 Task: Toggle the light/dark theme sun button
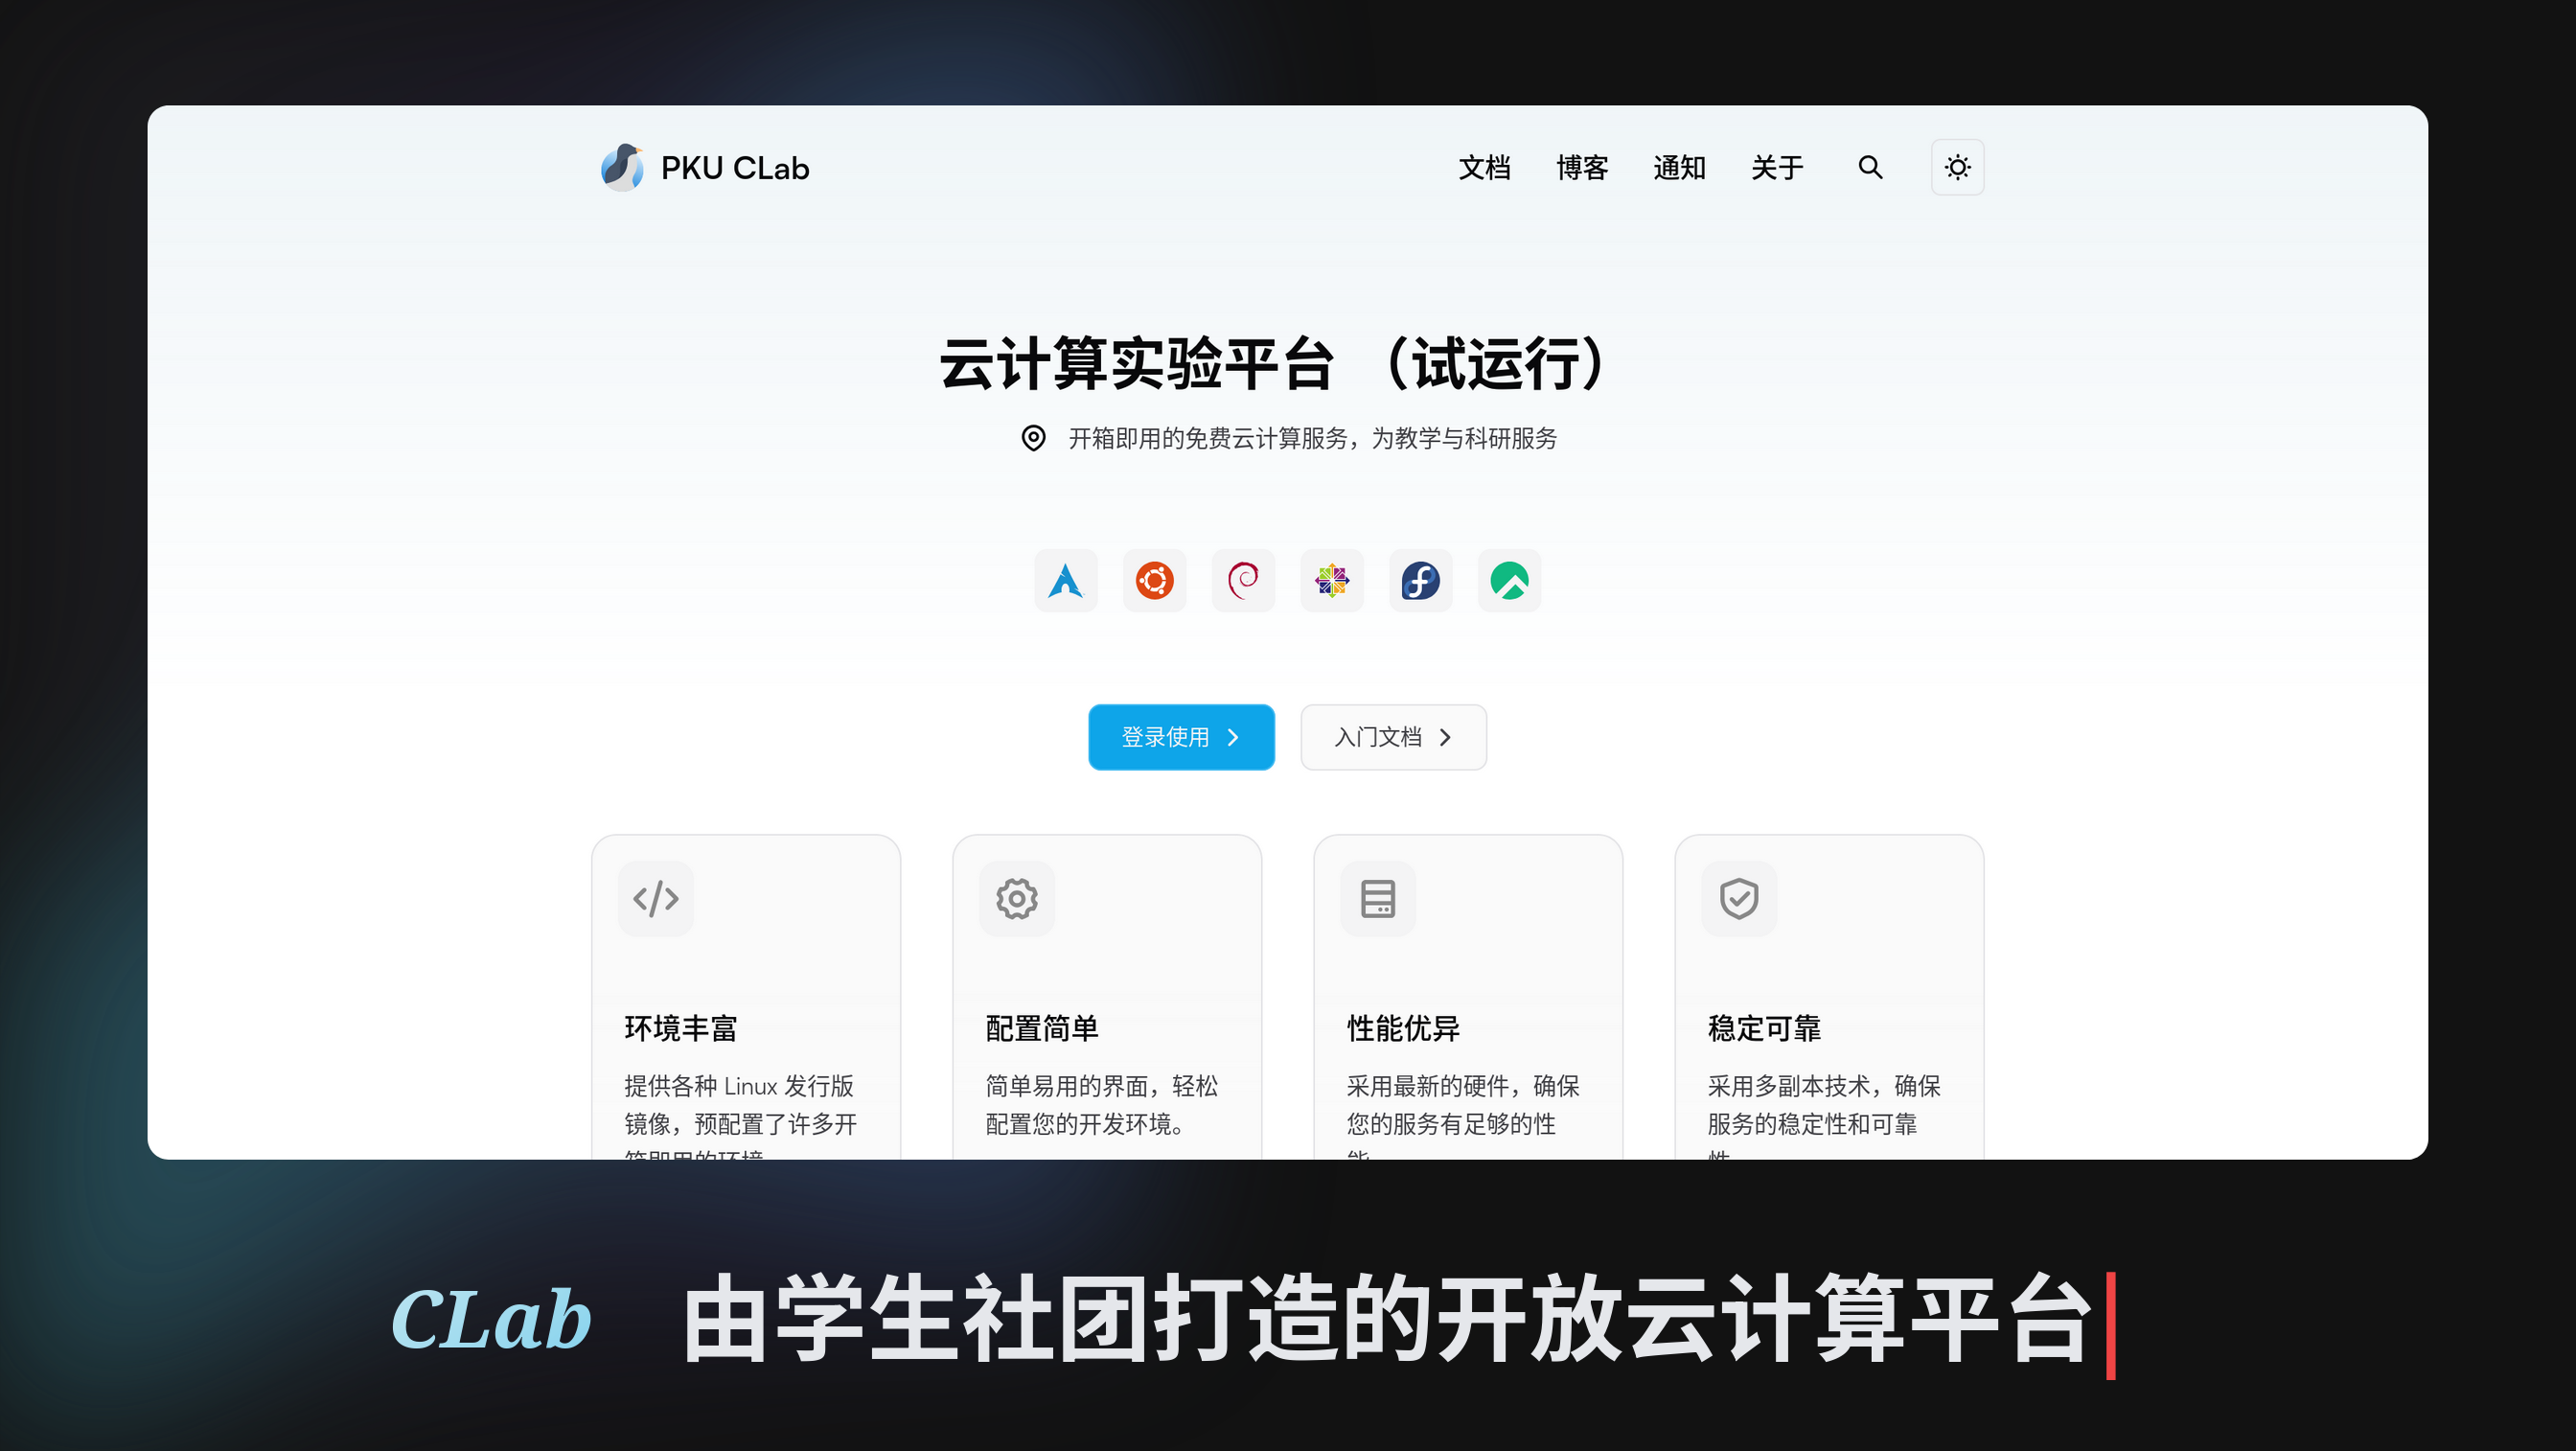point(1956,167)
